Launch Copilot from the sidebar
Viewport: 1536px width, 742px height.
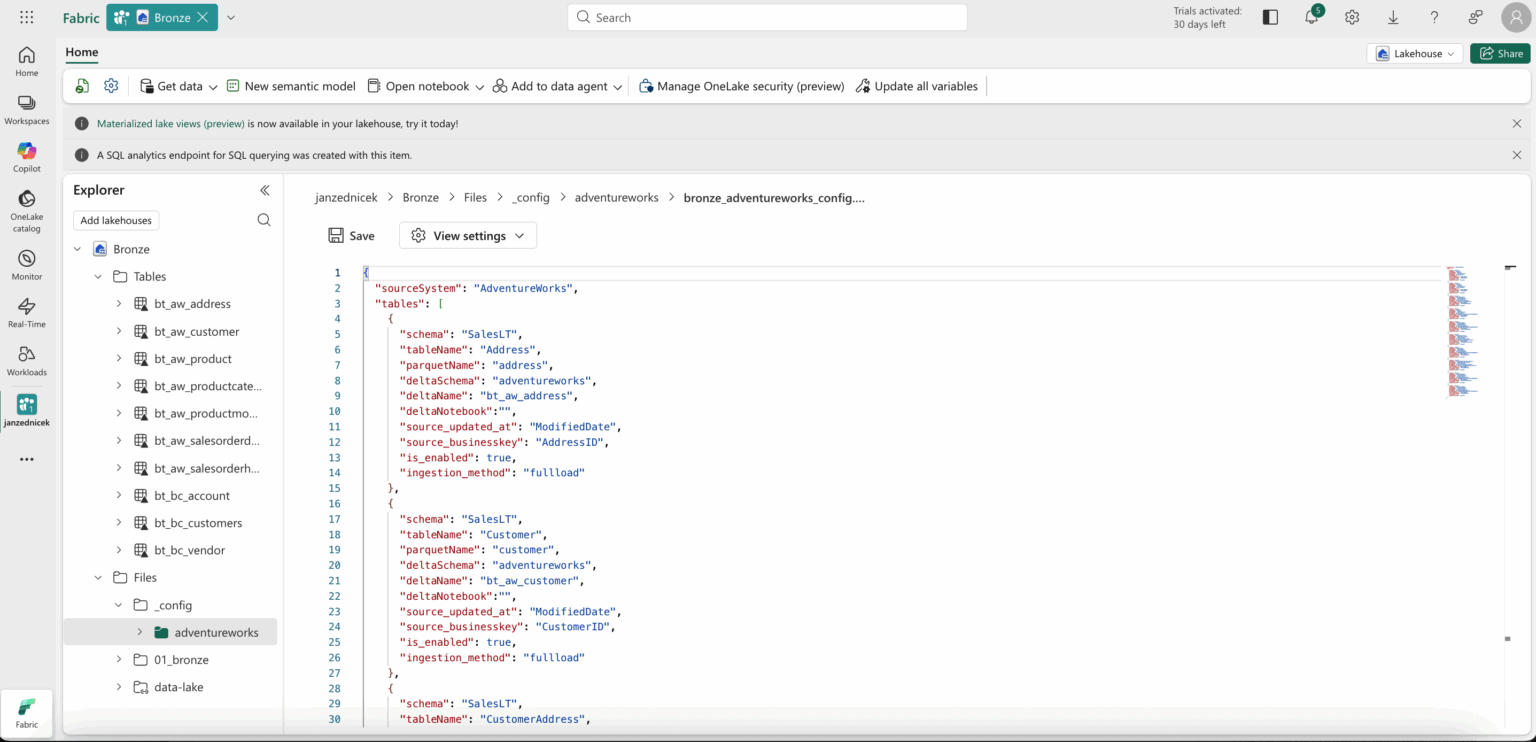coord(27,157)
